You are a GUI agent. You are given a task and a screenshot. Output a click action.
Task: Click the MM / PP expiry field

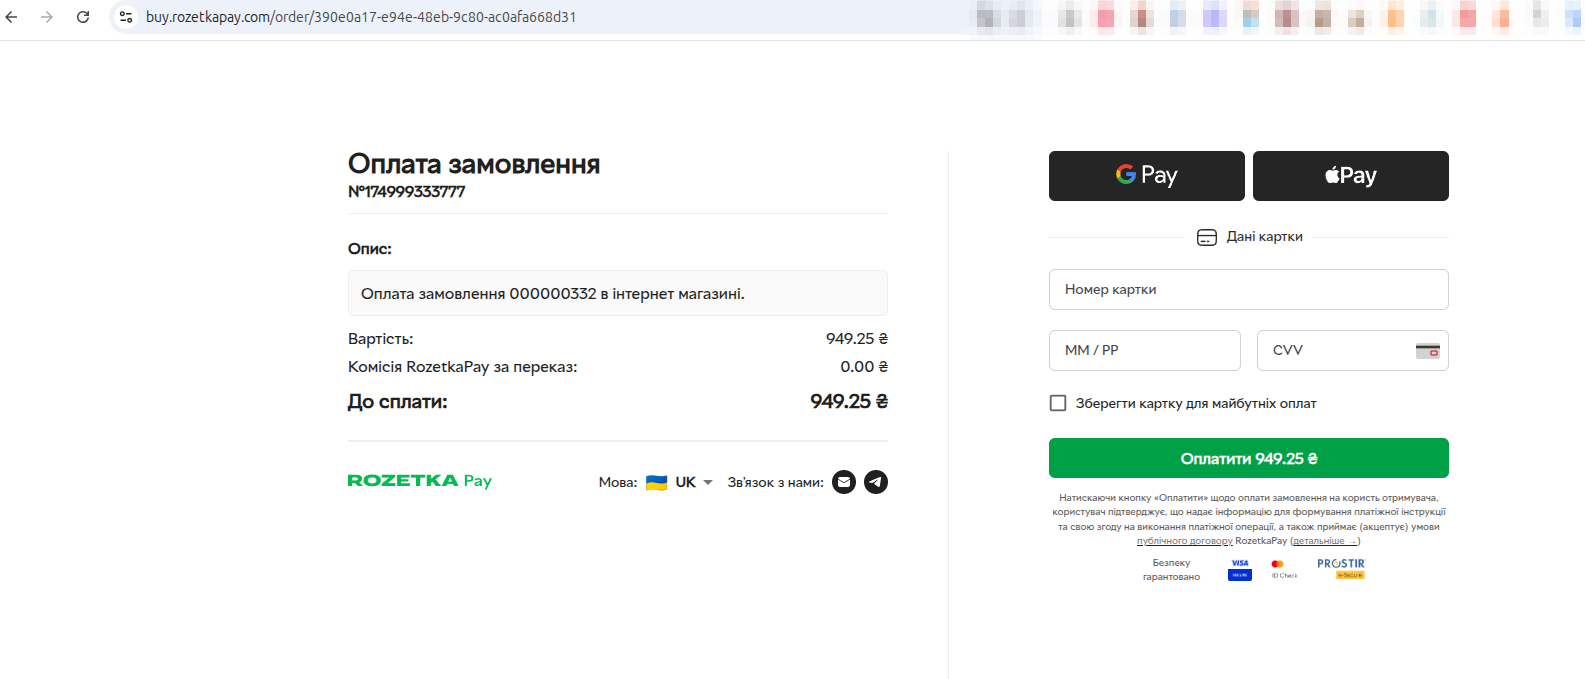click(1144, 351)
